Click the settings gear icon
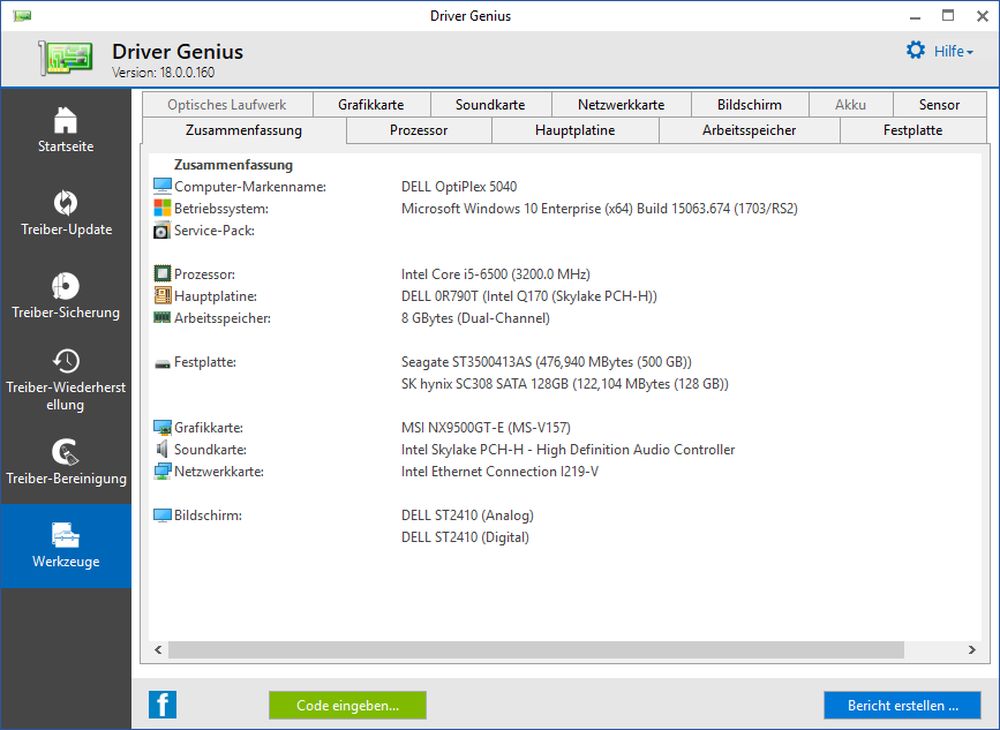Image resolution: width=1000 pixels, height=730 pixels. (x=915, y=50)
